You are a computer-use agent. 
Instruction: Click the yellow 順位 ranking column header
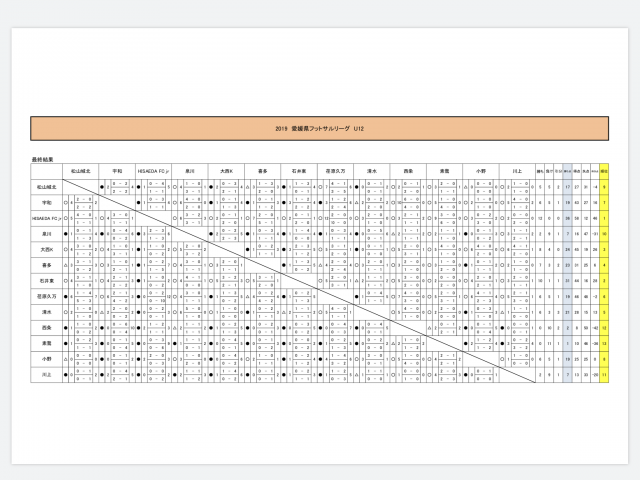point(604,171)
